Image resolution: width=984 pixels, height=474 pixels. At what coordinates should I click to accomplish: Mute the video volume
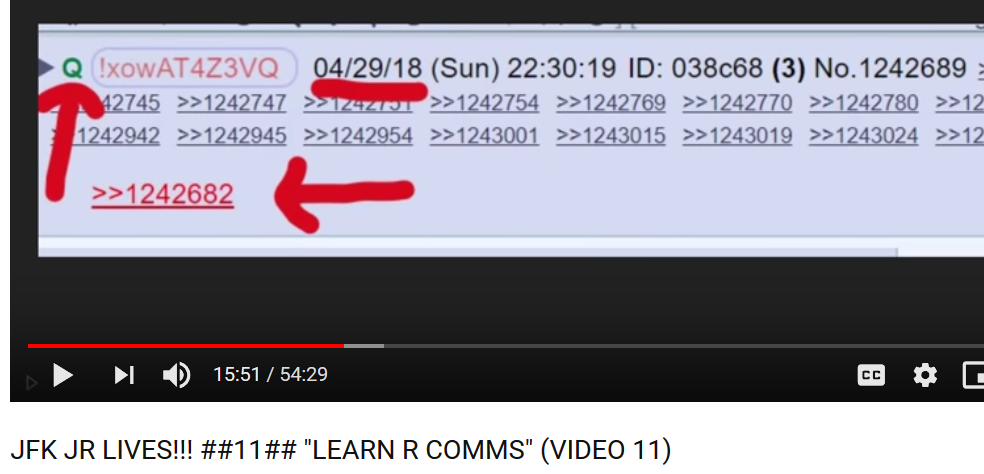point(176,375)
